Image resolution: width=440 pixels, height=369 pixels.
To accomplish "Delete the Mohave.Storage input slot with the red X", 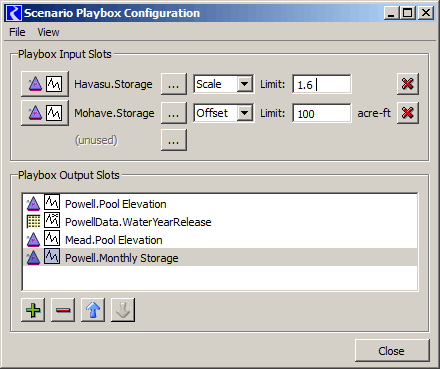I will [408, 113].
